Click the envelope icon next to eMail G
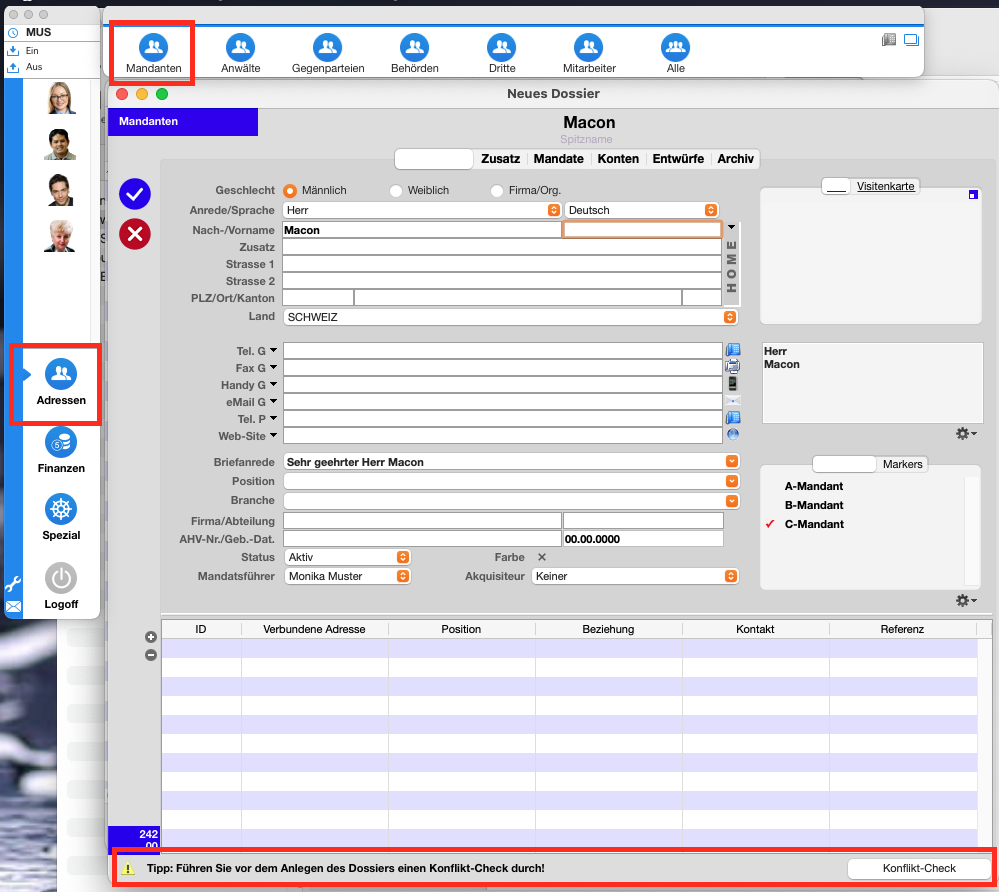 point(733,401)
